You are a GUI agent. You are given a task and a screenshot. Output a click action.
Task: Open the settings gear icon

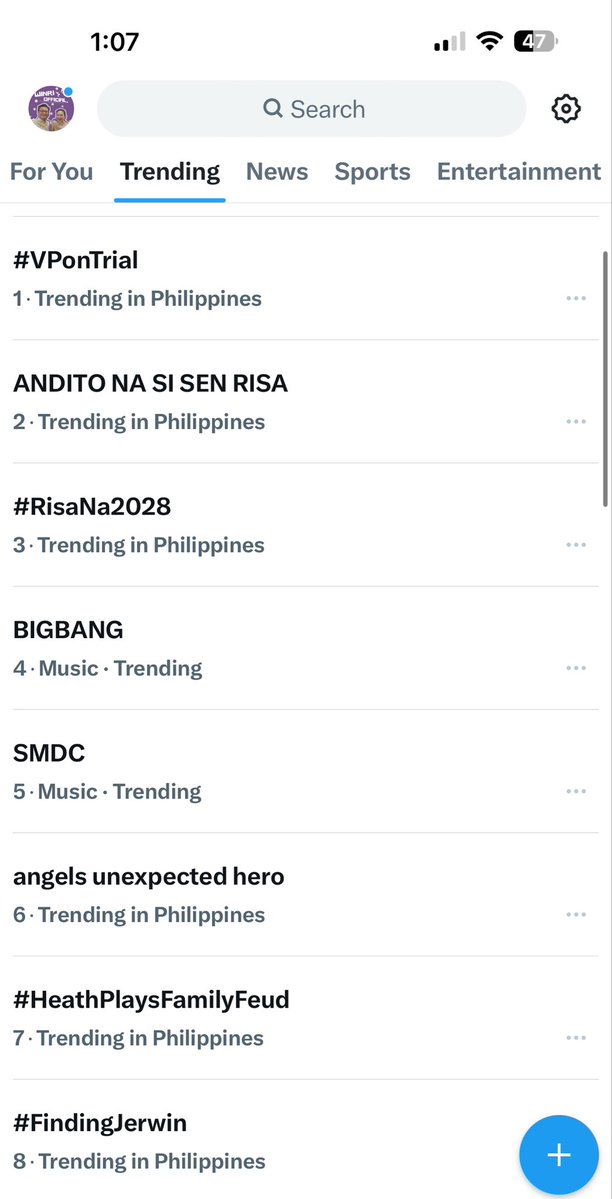pos(566,109)
